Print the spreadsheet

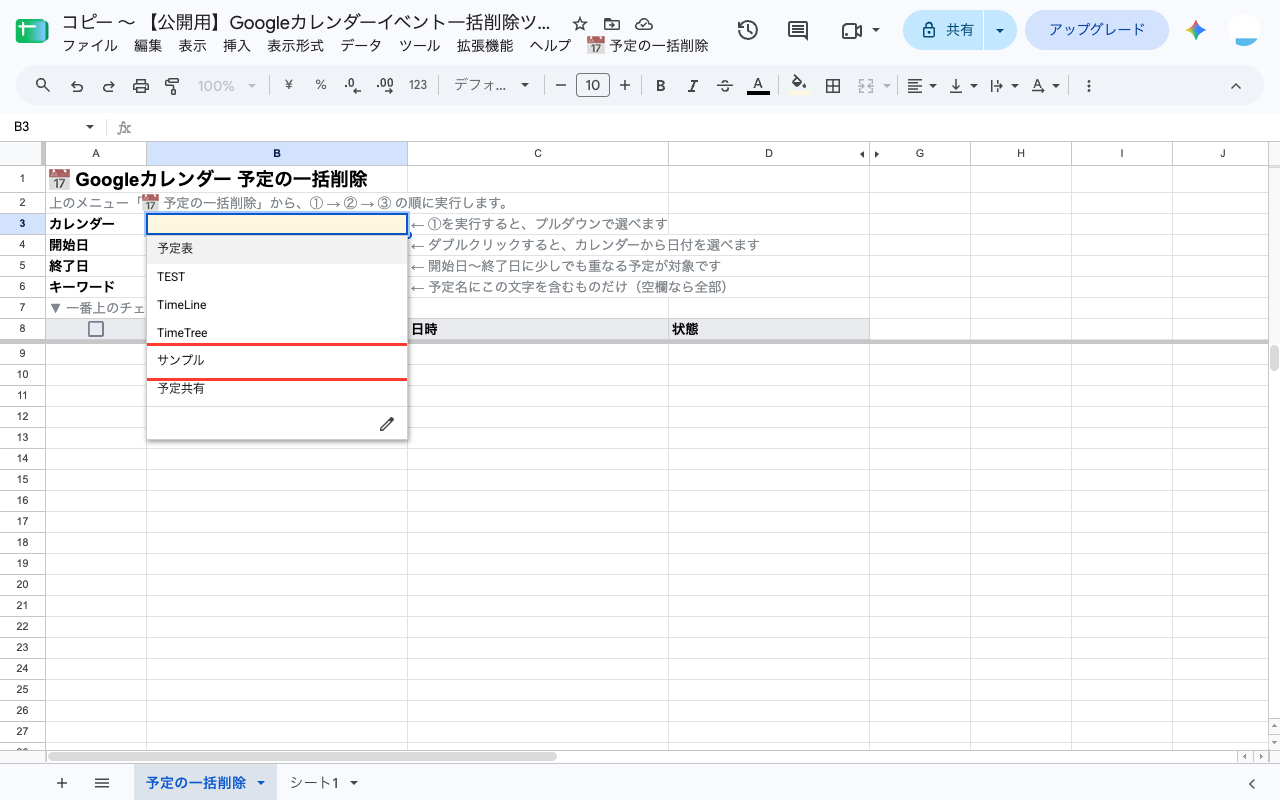click(x=141, y=86)
